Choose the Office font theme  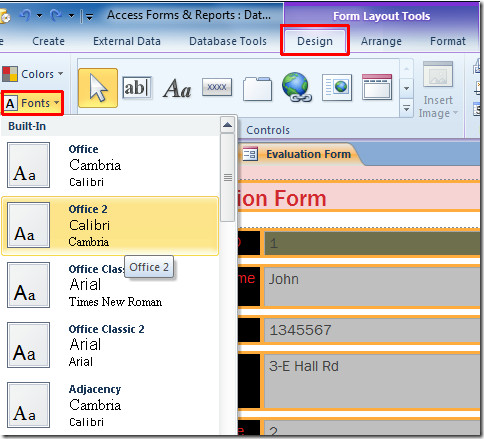tap(110, 165)
